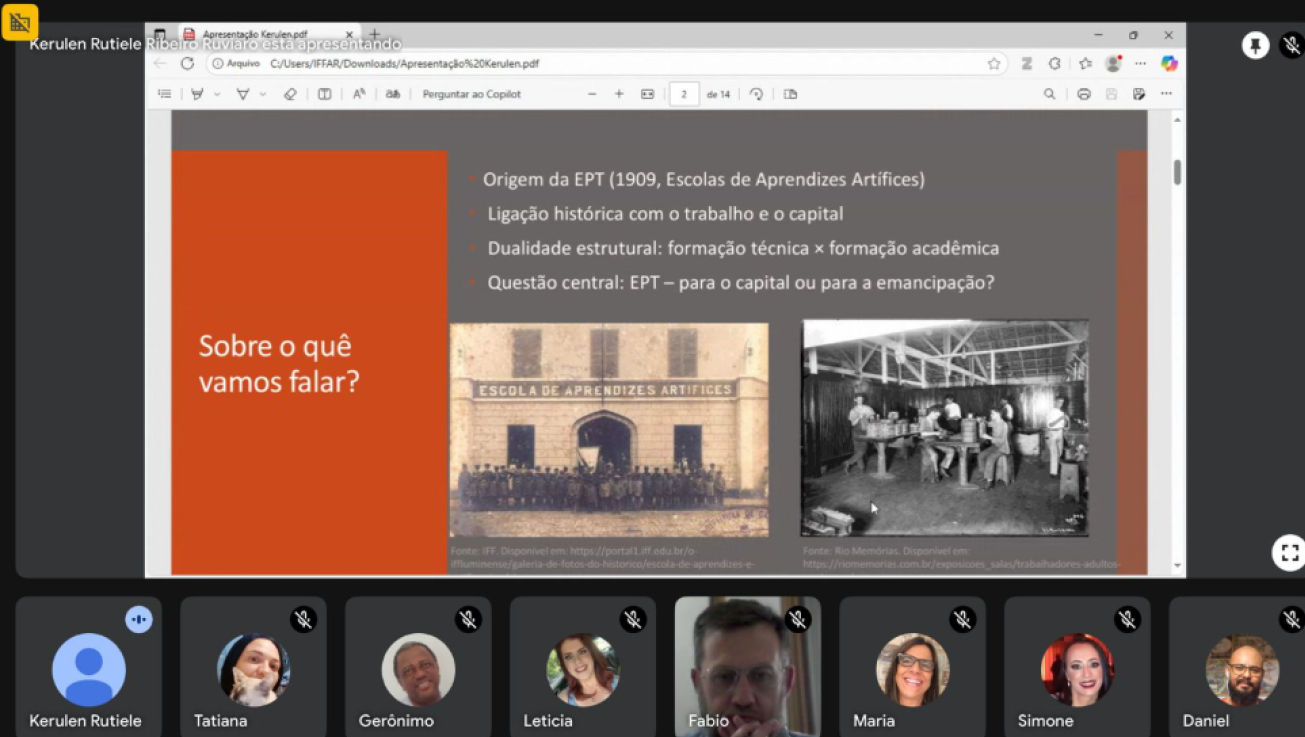The width and height of the screenshot is (1305, 737).
Task: Zoom in with the plus icon
Action: tap(619, 94)
